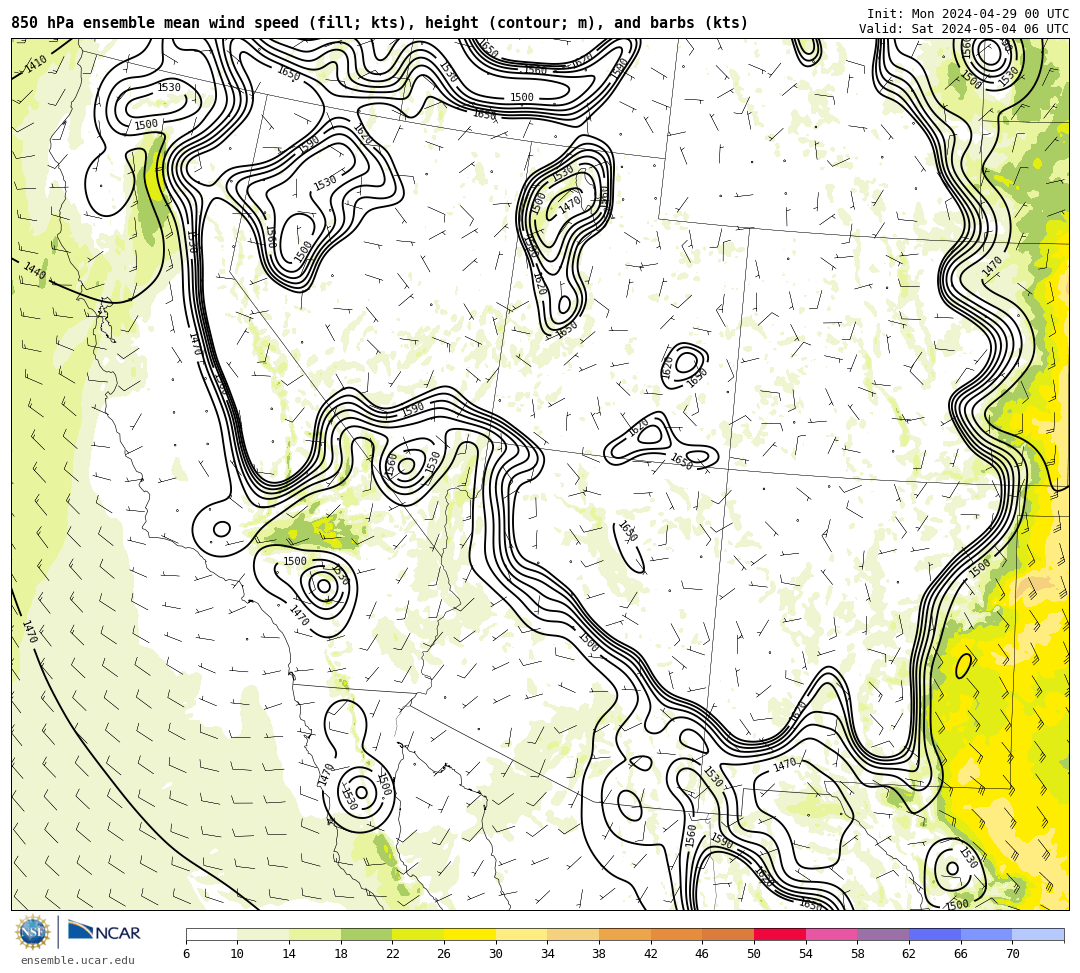Click the colorbar tick label 30
1080x973 pixels.
pyautogui.click(x=496, y=954)
